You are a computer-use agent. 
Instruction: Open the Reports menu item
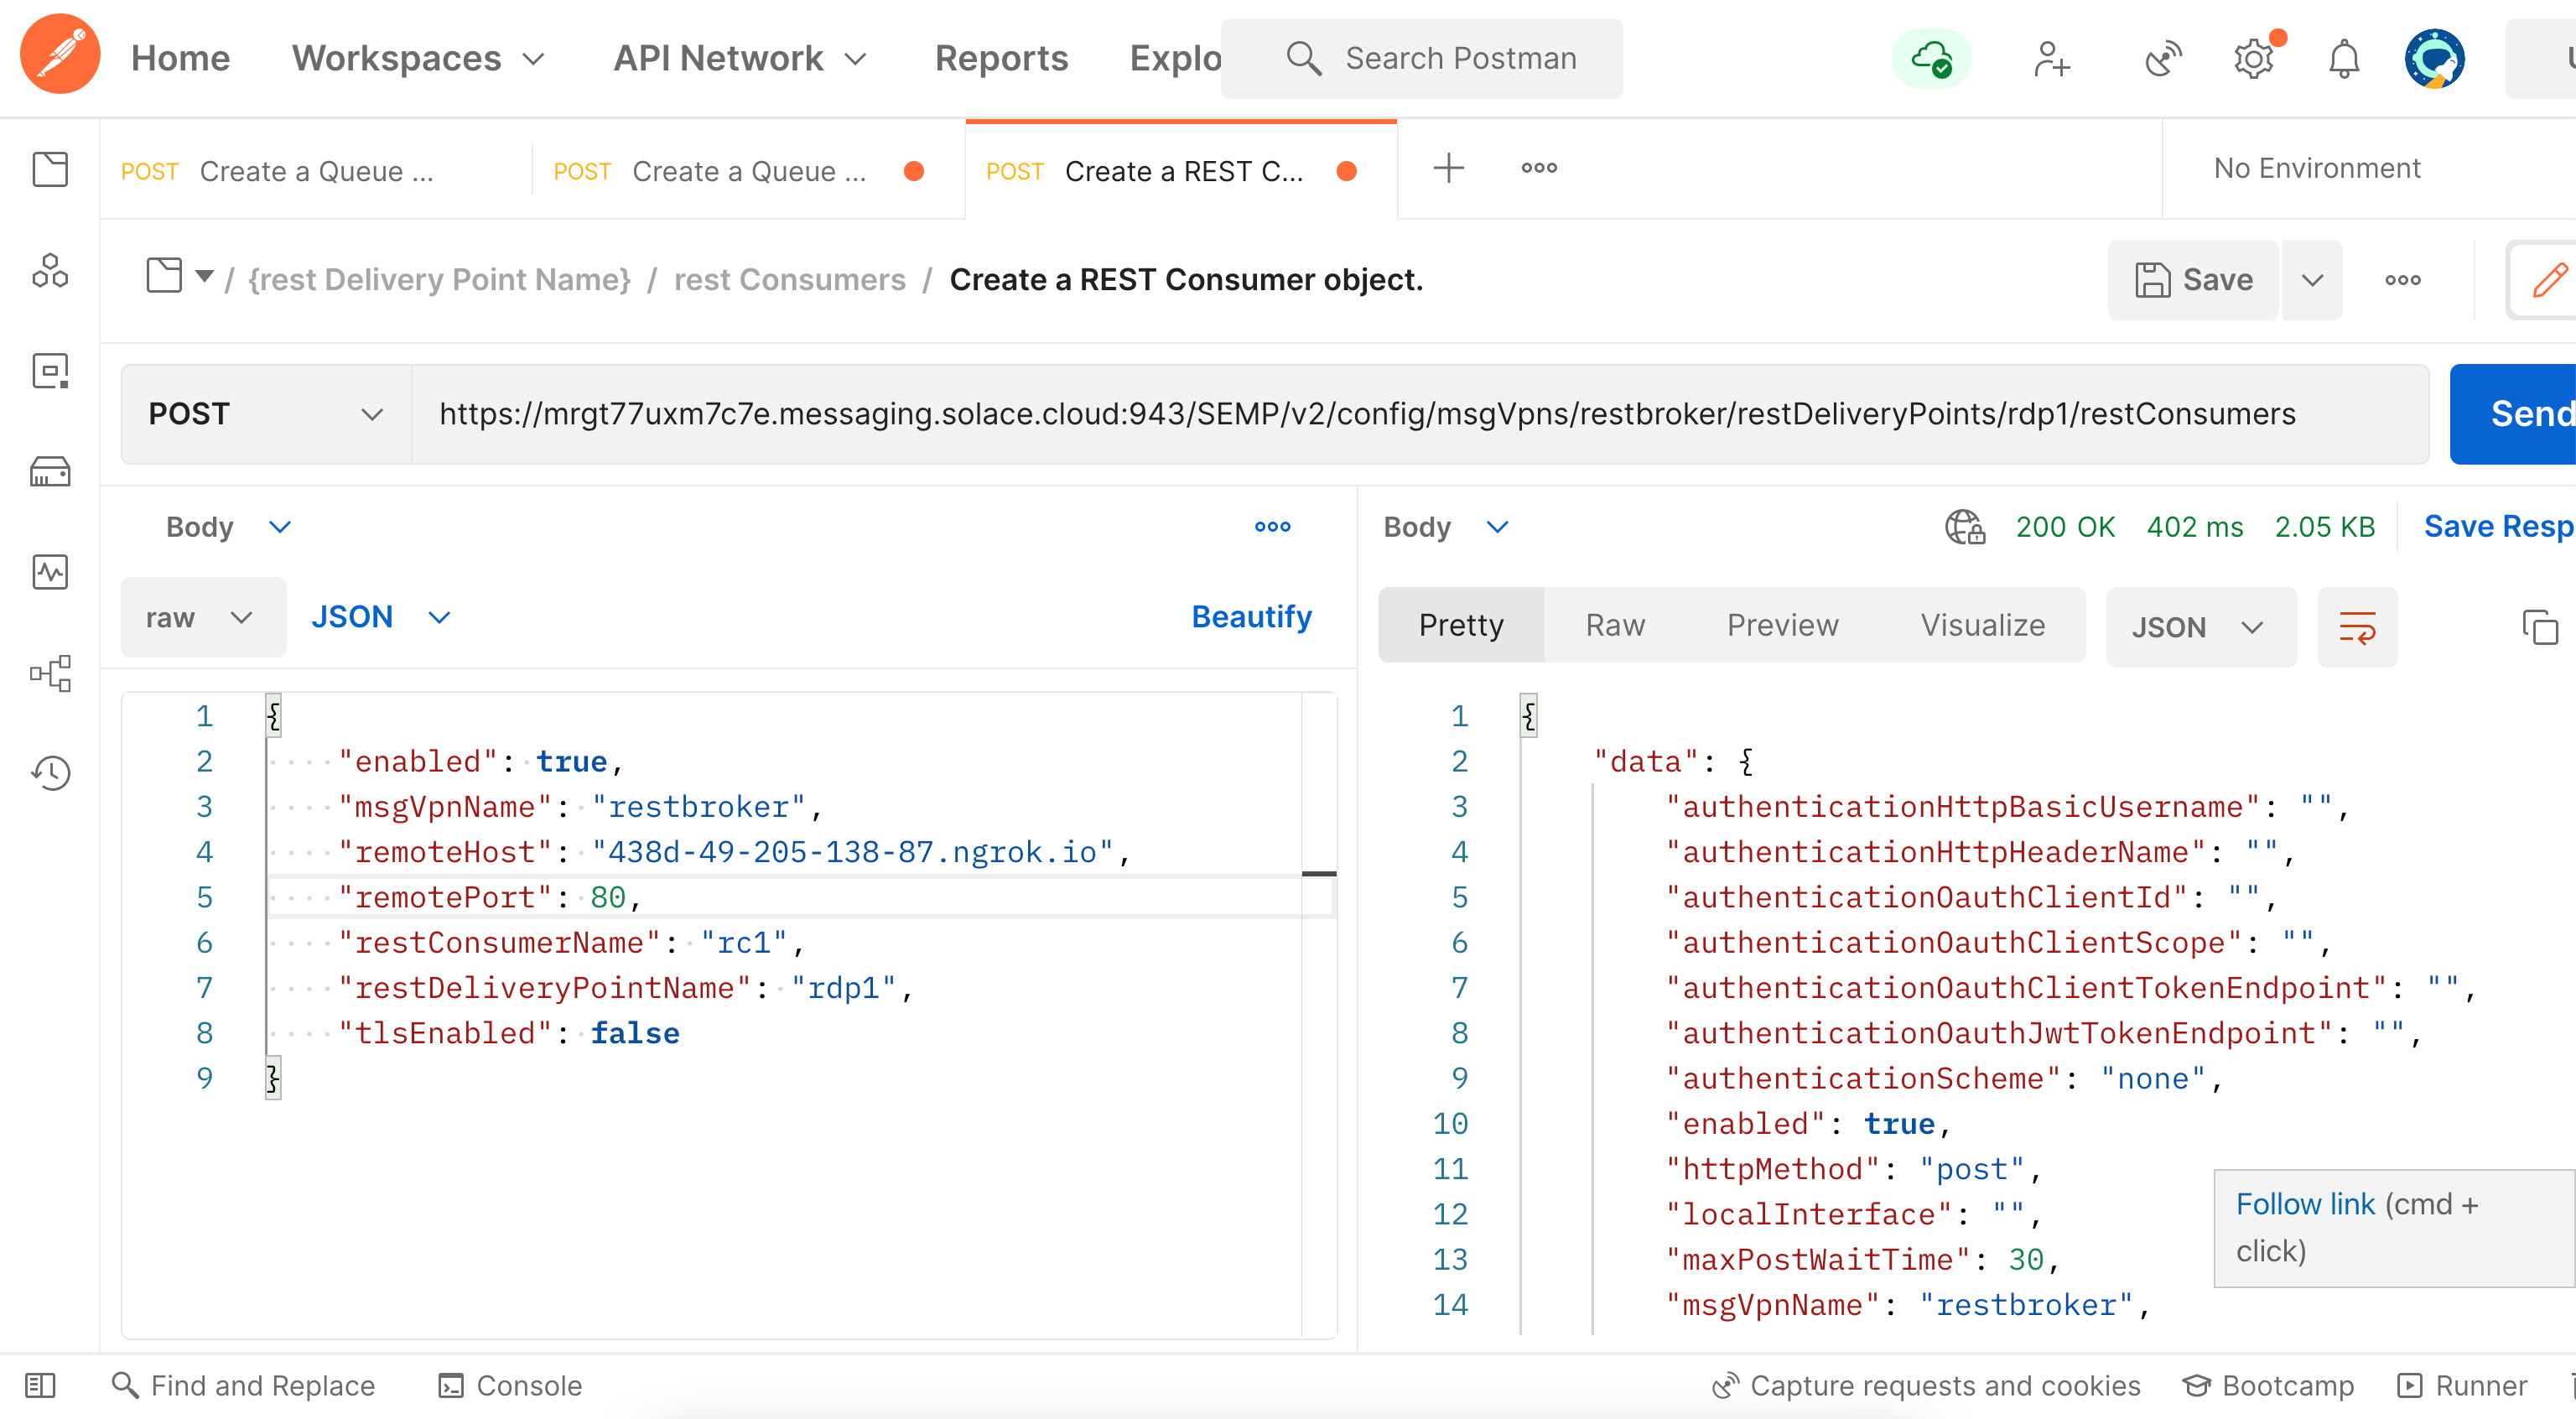[1001, 59]
